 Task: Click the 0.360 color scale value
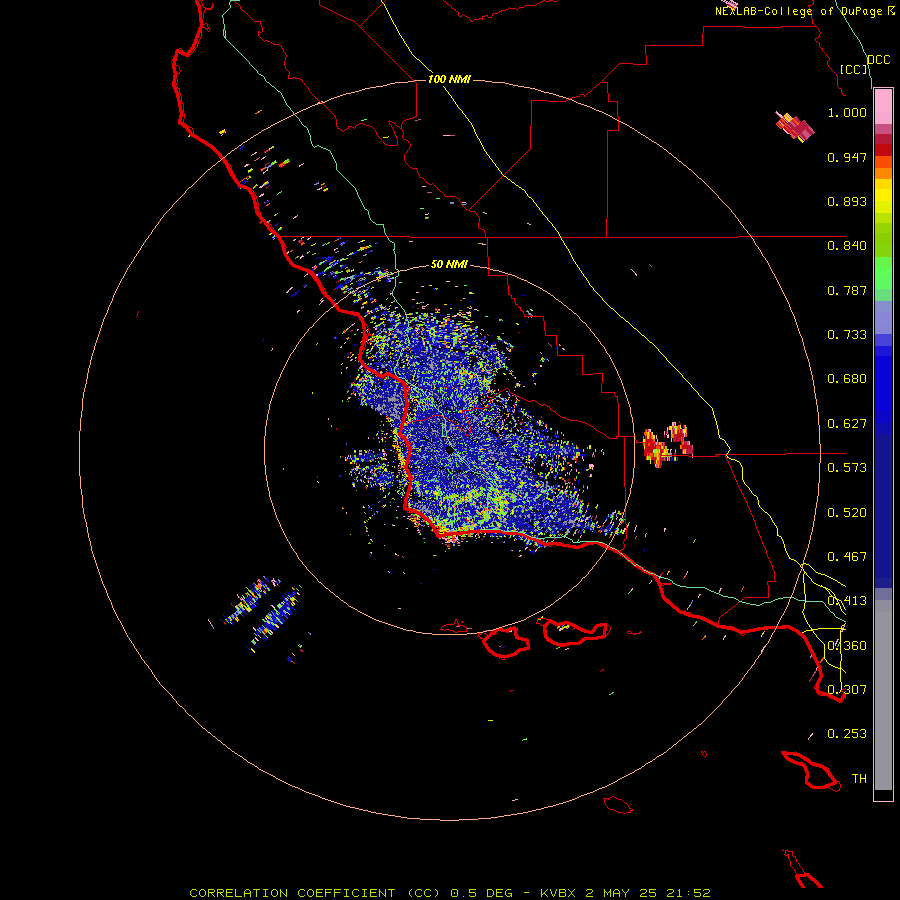click(x=847, y=646)
